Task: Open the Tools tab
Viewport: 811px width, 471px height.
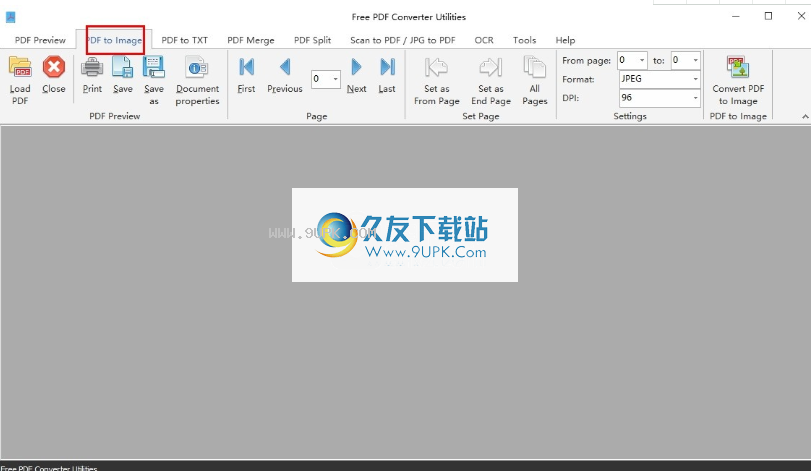Action: click(524, 40)
